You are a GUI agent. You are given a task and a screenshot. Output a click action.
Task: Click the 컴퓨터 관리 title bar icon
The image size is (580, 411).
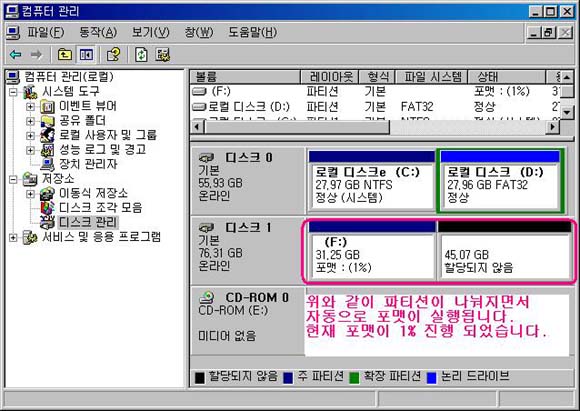tap(12, 11)
